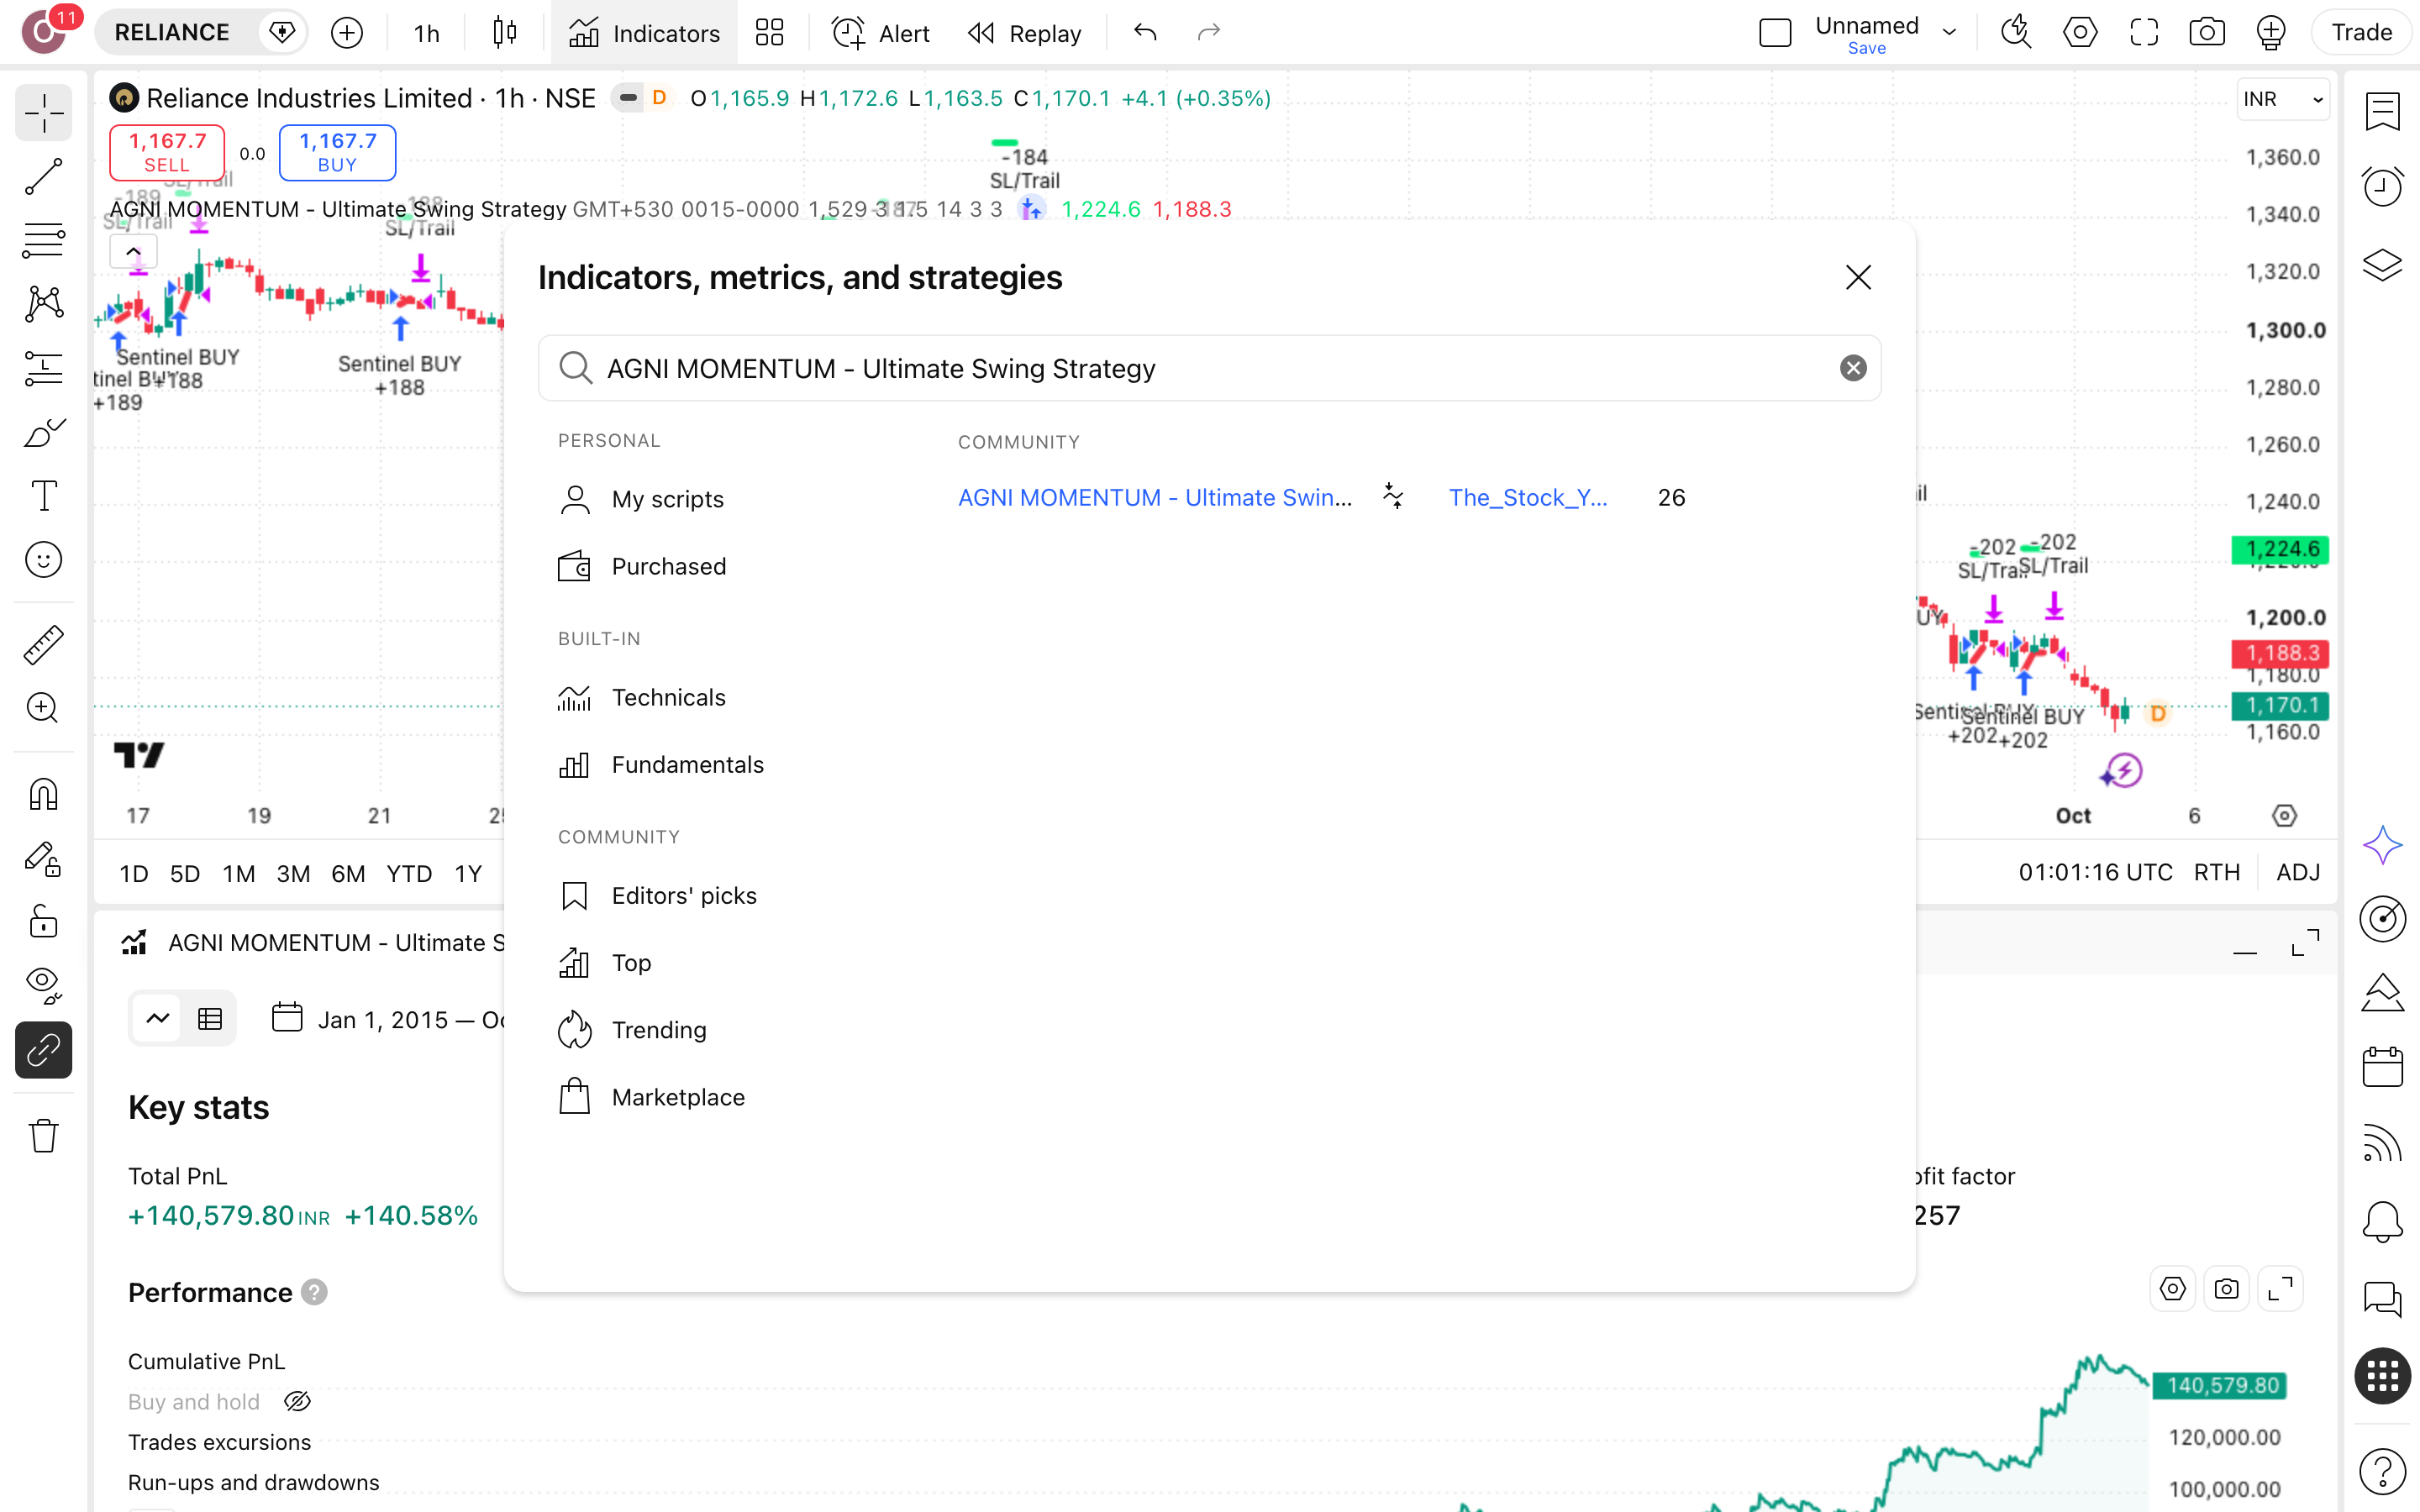
Task: Select the brush drawing tool
Action: pos(43,432)
